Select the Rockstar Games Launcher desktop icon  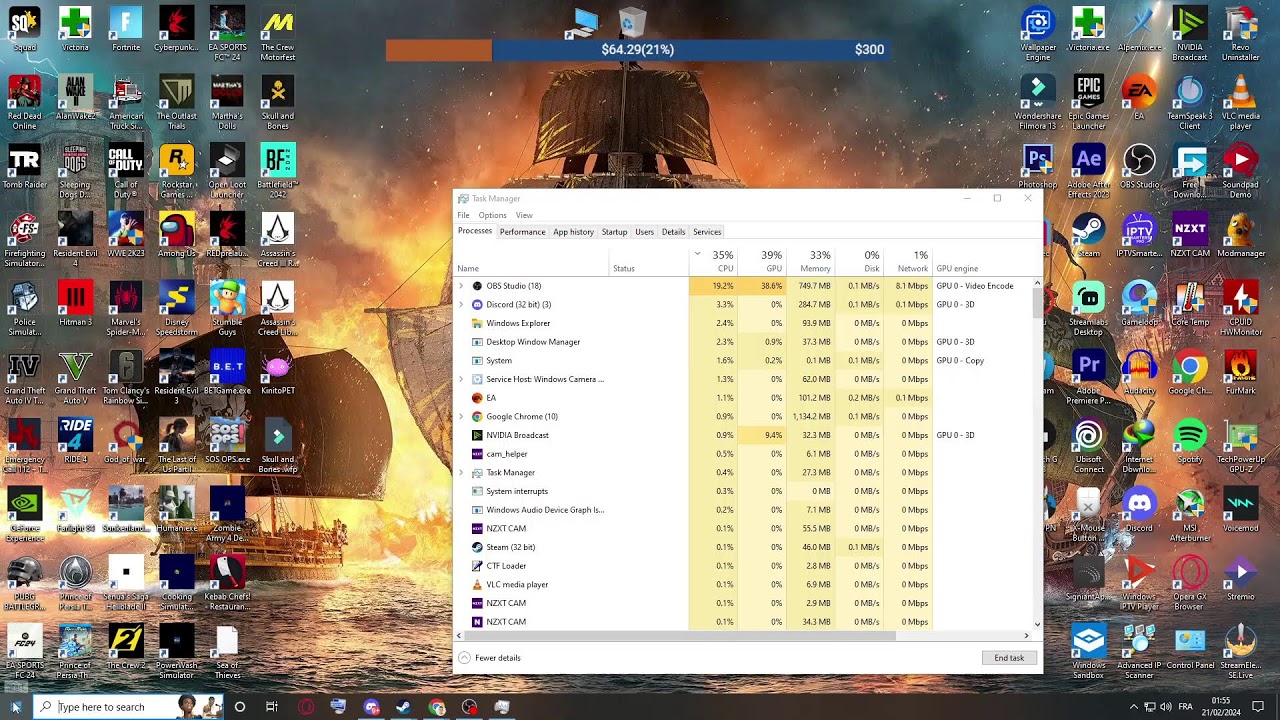[x=177, y=171]
